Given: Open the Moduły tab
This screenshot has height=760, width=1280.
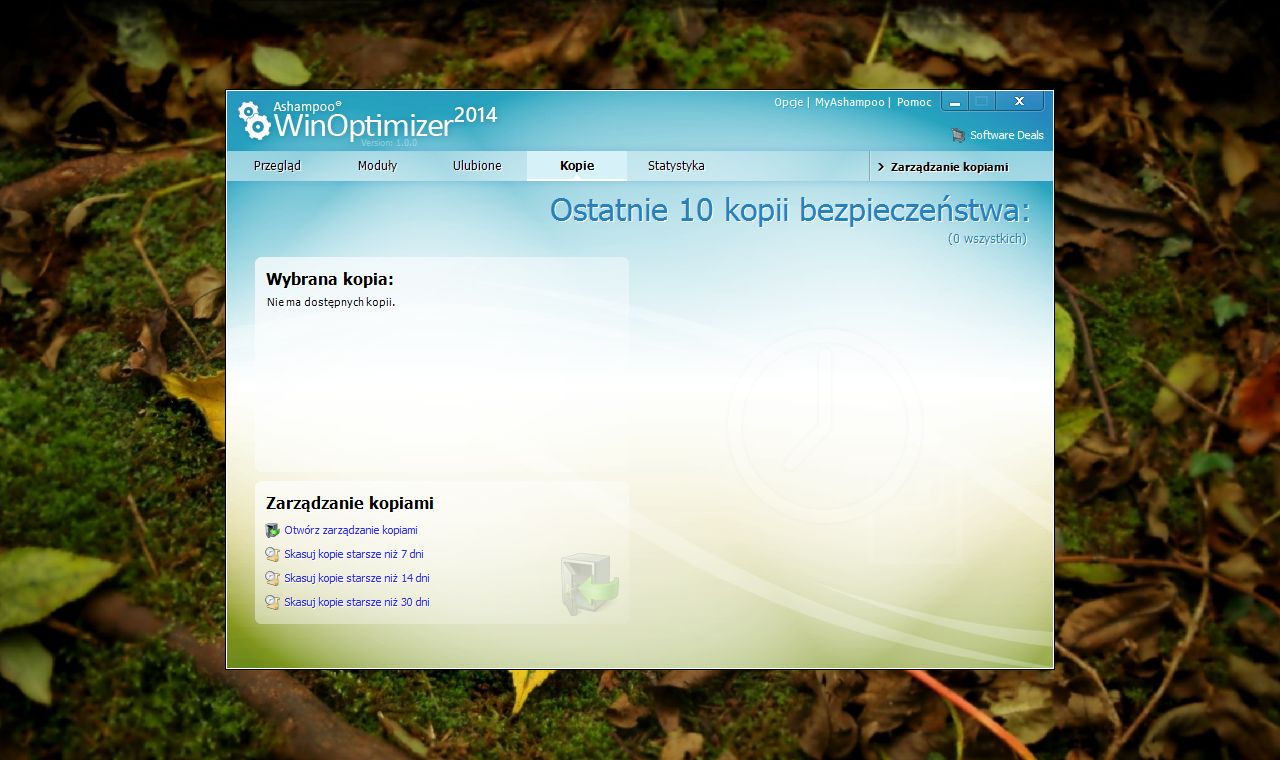Looking at the screenshot, I should [x=377, y=166].
